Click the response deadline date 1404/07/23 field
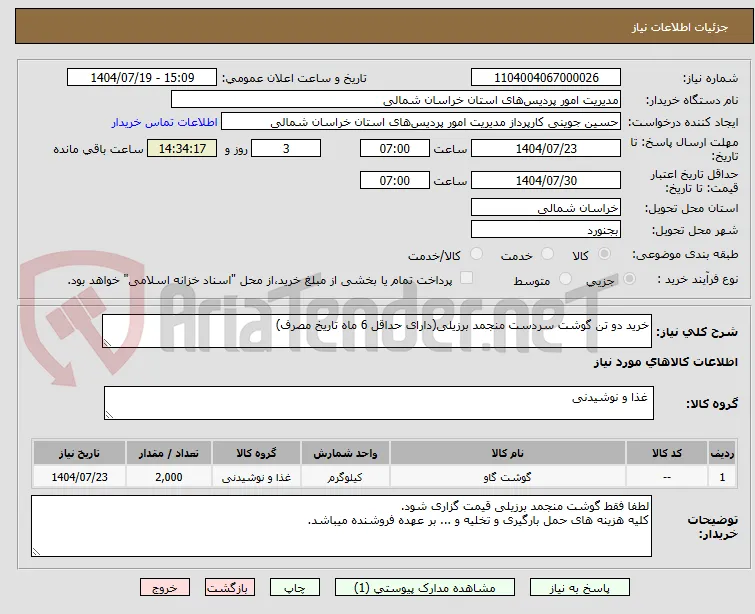 pyautogui.click(x=546, y=148)
